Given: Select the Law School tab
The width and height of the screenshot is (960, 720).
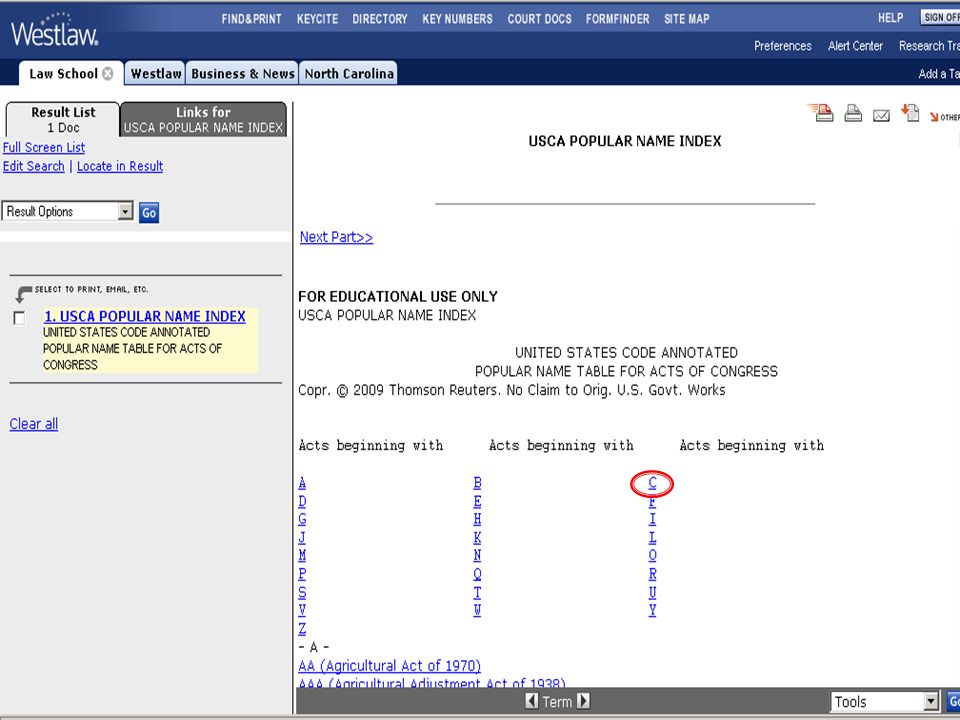Looking at the screenshot, I should click(63, 73).
